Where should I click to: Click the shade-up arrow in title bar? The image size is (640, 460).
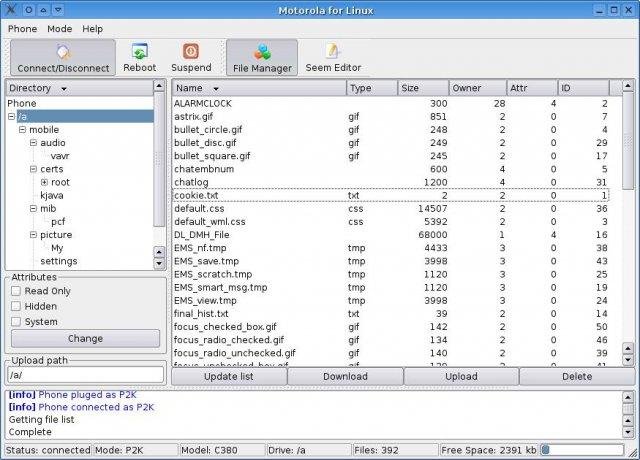44,10
